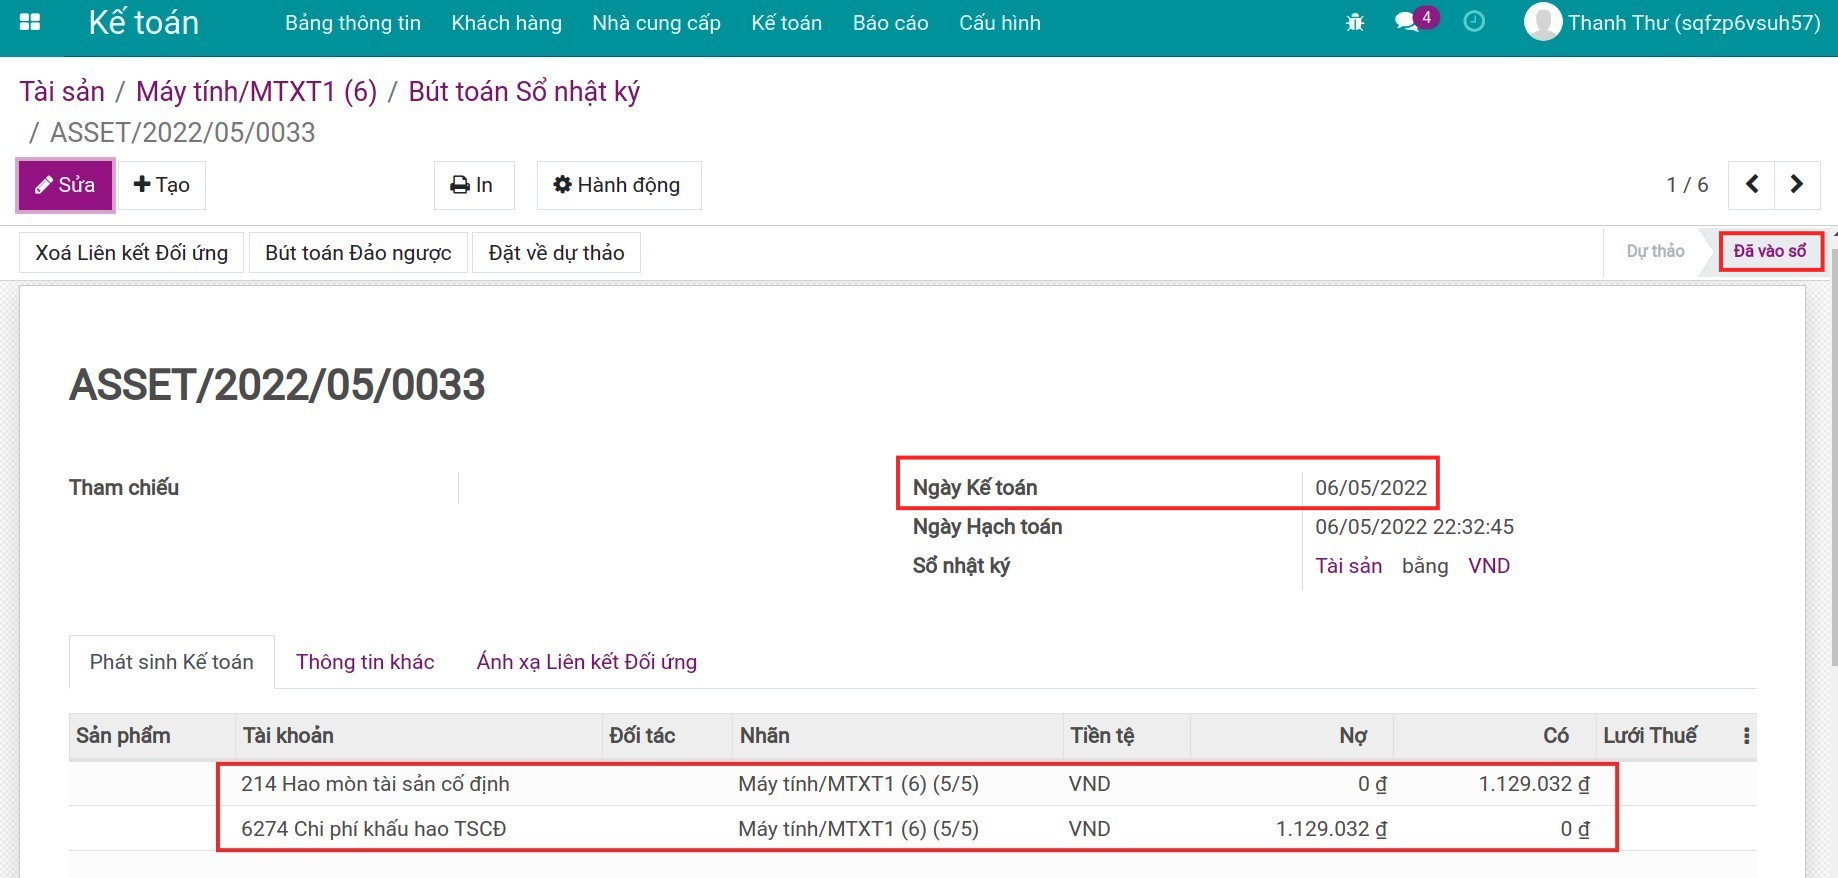Click the user avatar picture
This screenshot has height=878, width=1838.
point(1542,22)
